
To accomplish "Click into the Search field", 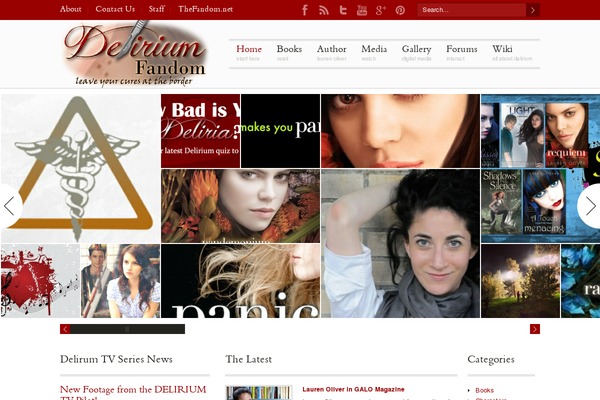I will 471,10.
